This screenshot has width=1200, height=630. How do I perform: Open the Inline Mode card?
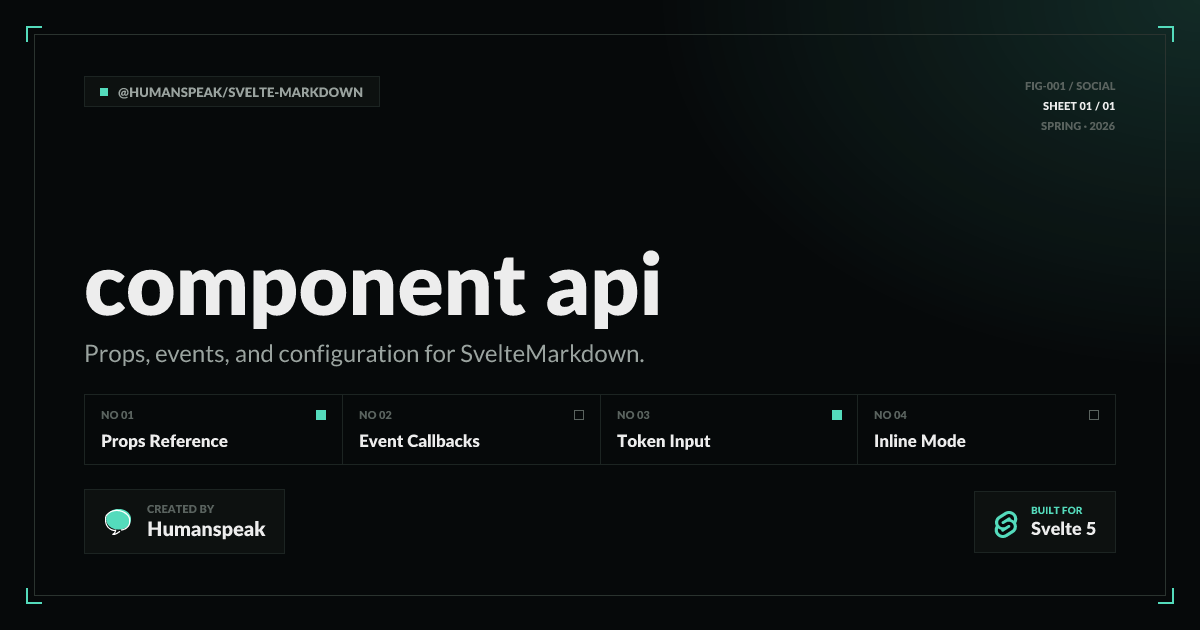tap(987, 429)
